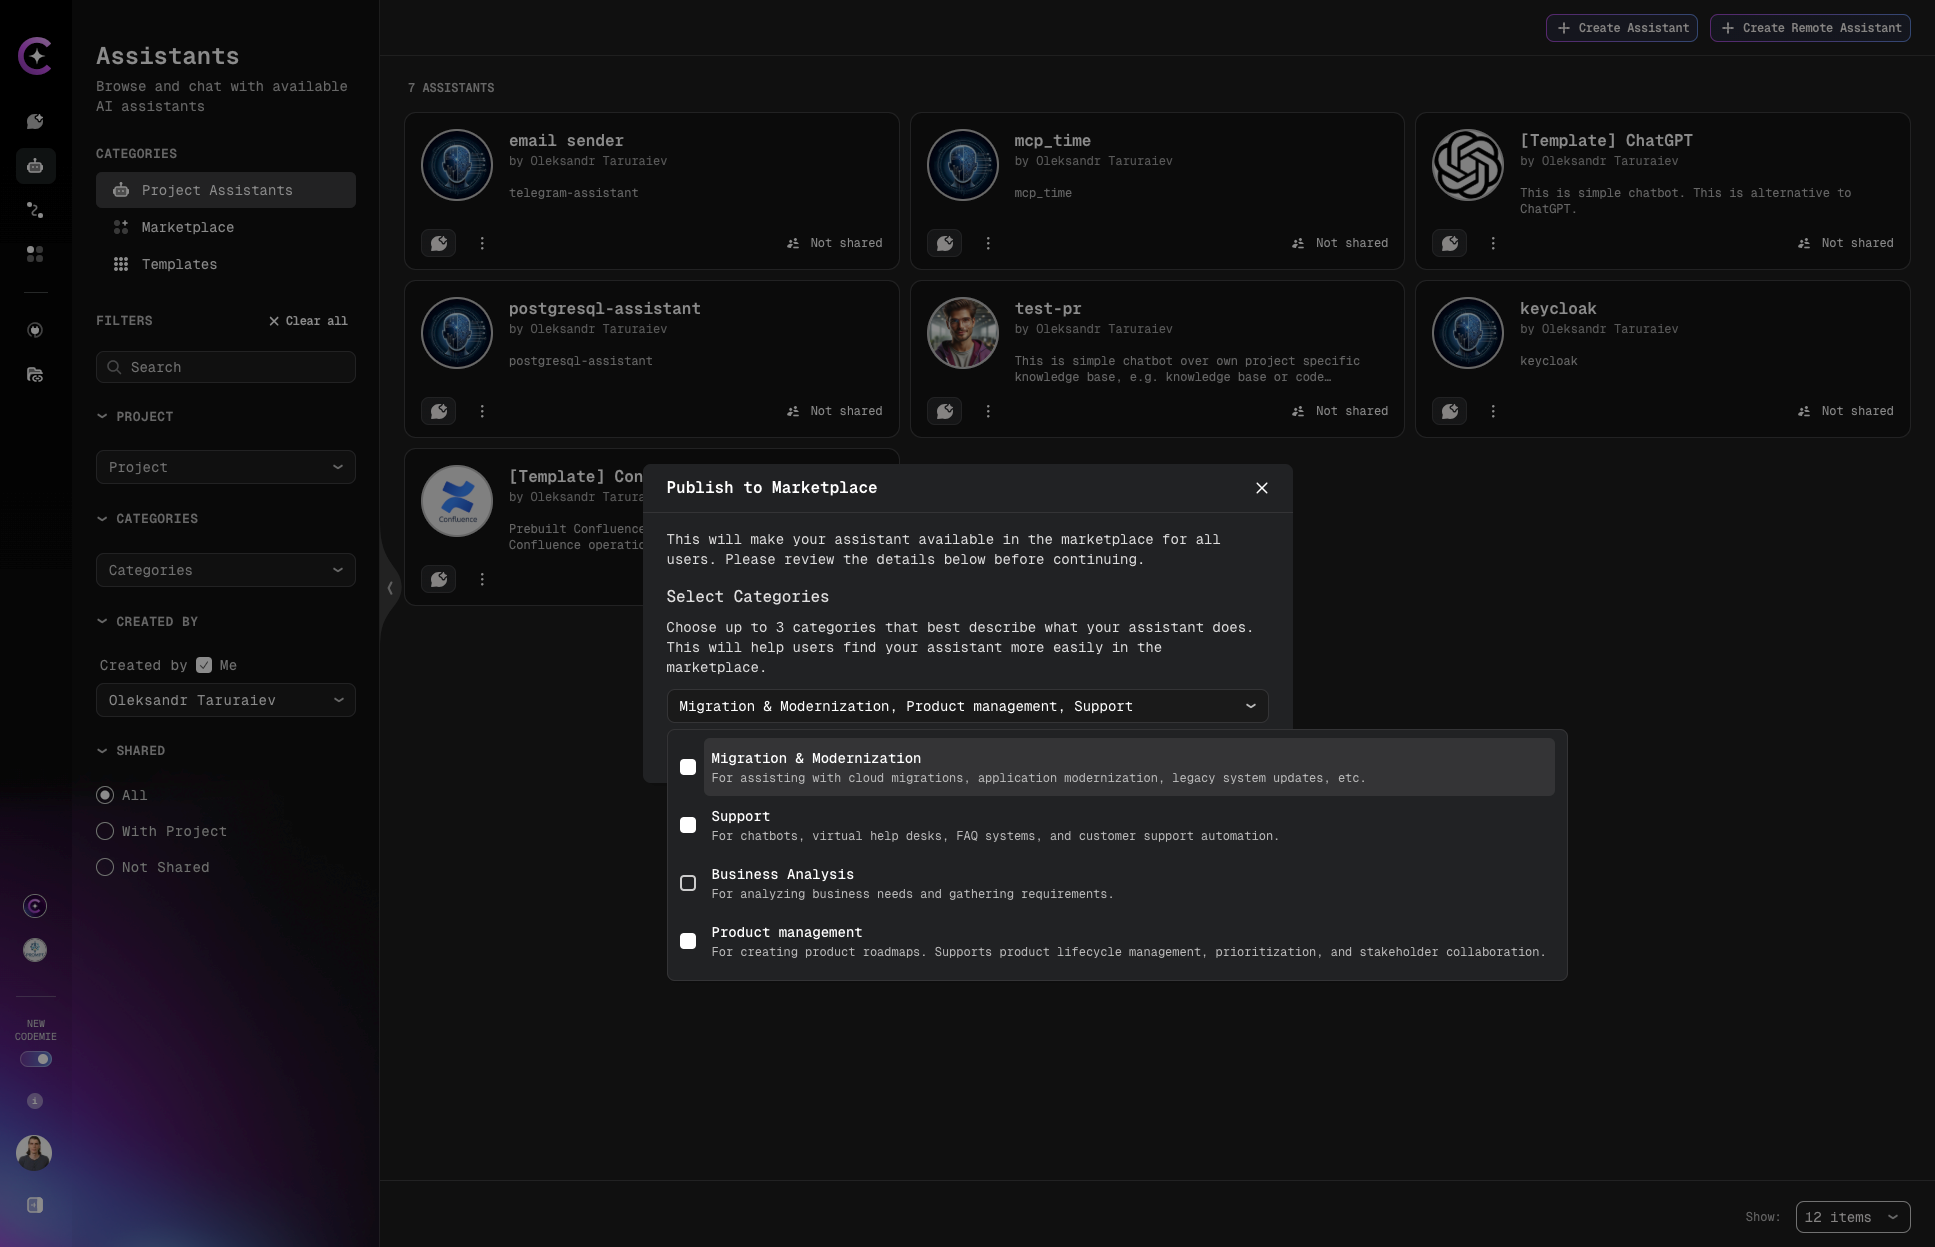Open the three-dot menu on the mcp_time card
The width and height of the screenshot is (1935, 1247).
[988, 243]
